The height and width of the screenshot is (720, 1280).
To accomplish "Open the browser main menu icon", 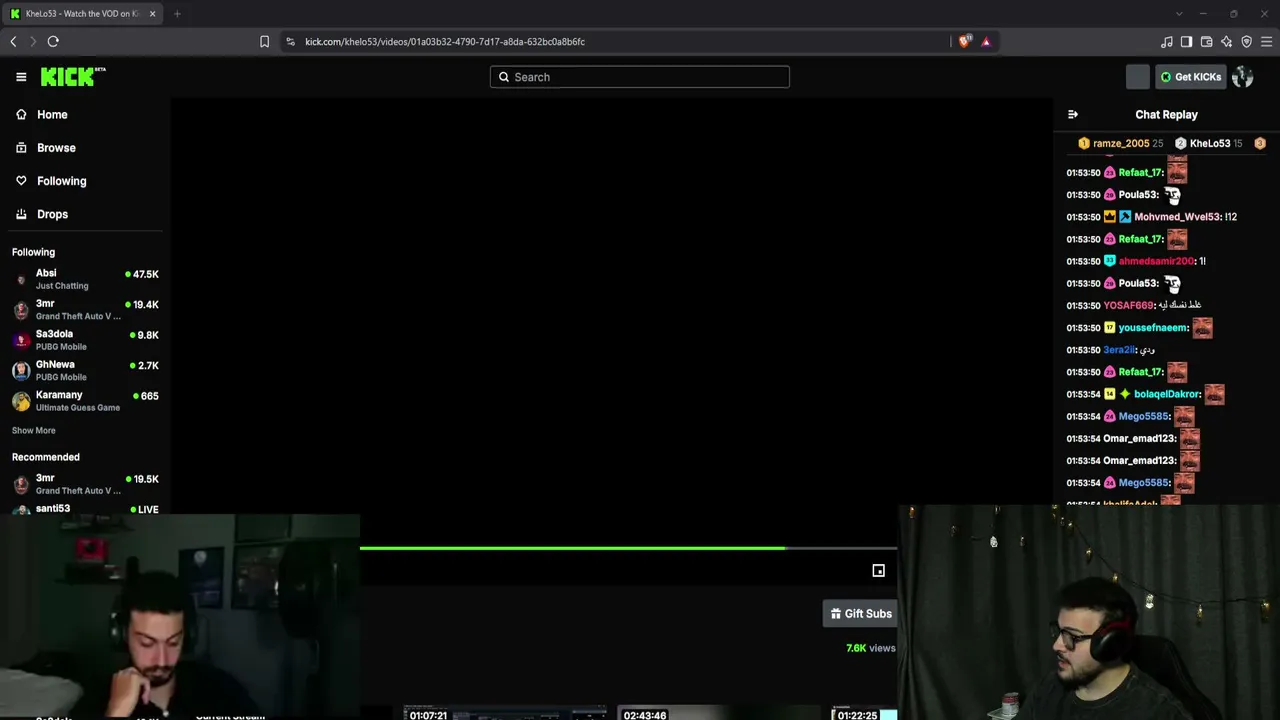I will click(1266, 41).
